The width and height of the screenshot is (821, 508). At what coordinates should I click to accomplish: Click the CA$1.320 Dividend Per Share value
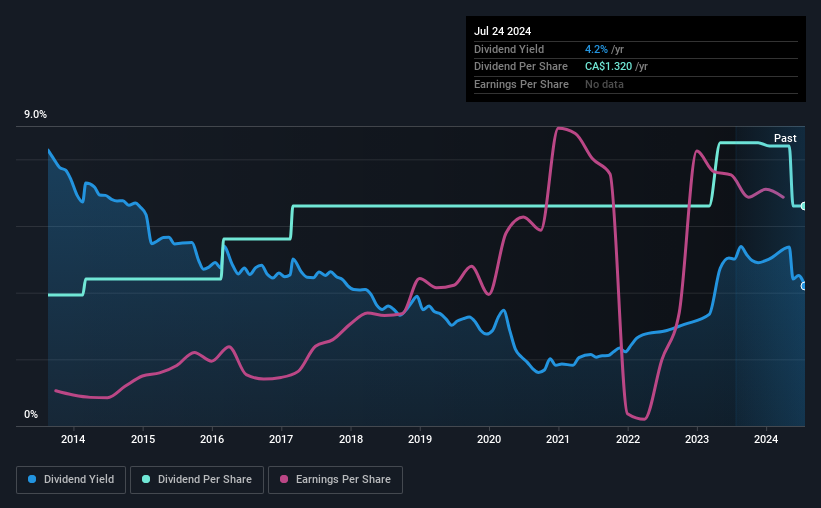pos(608,67)
